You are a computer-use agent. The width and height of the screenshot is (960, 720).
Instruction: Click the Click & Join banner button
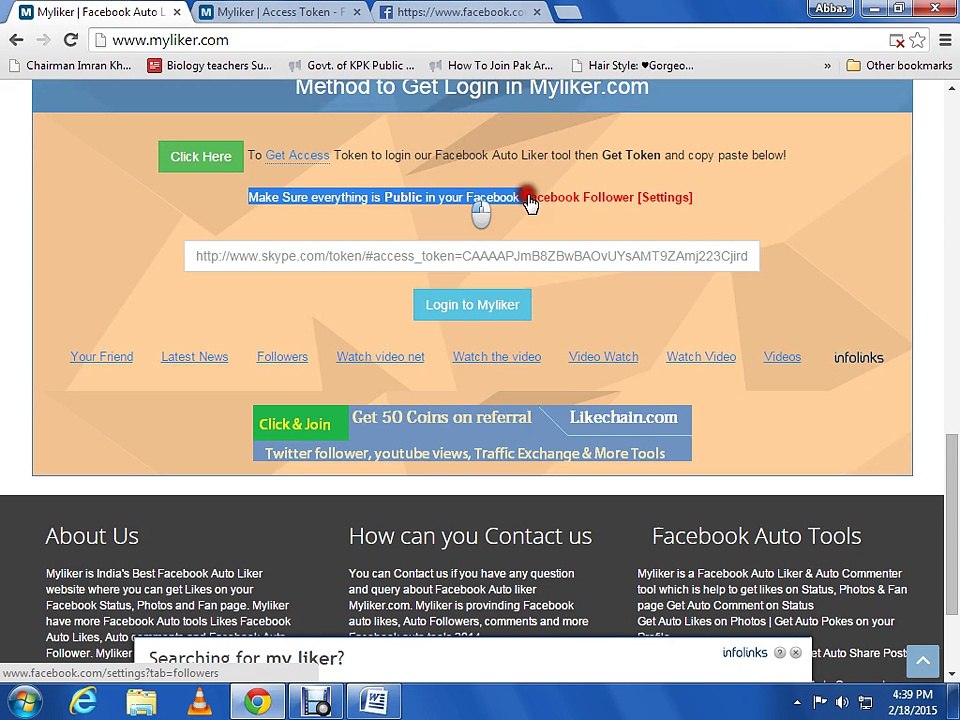(x=301, y=423)
